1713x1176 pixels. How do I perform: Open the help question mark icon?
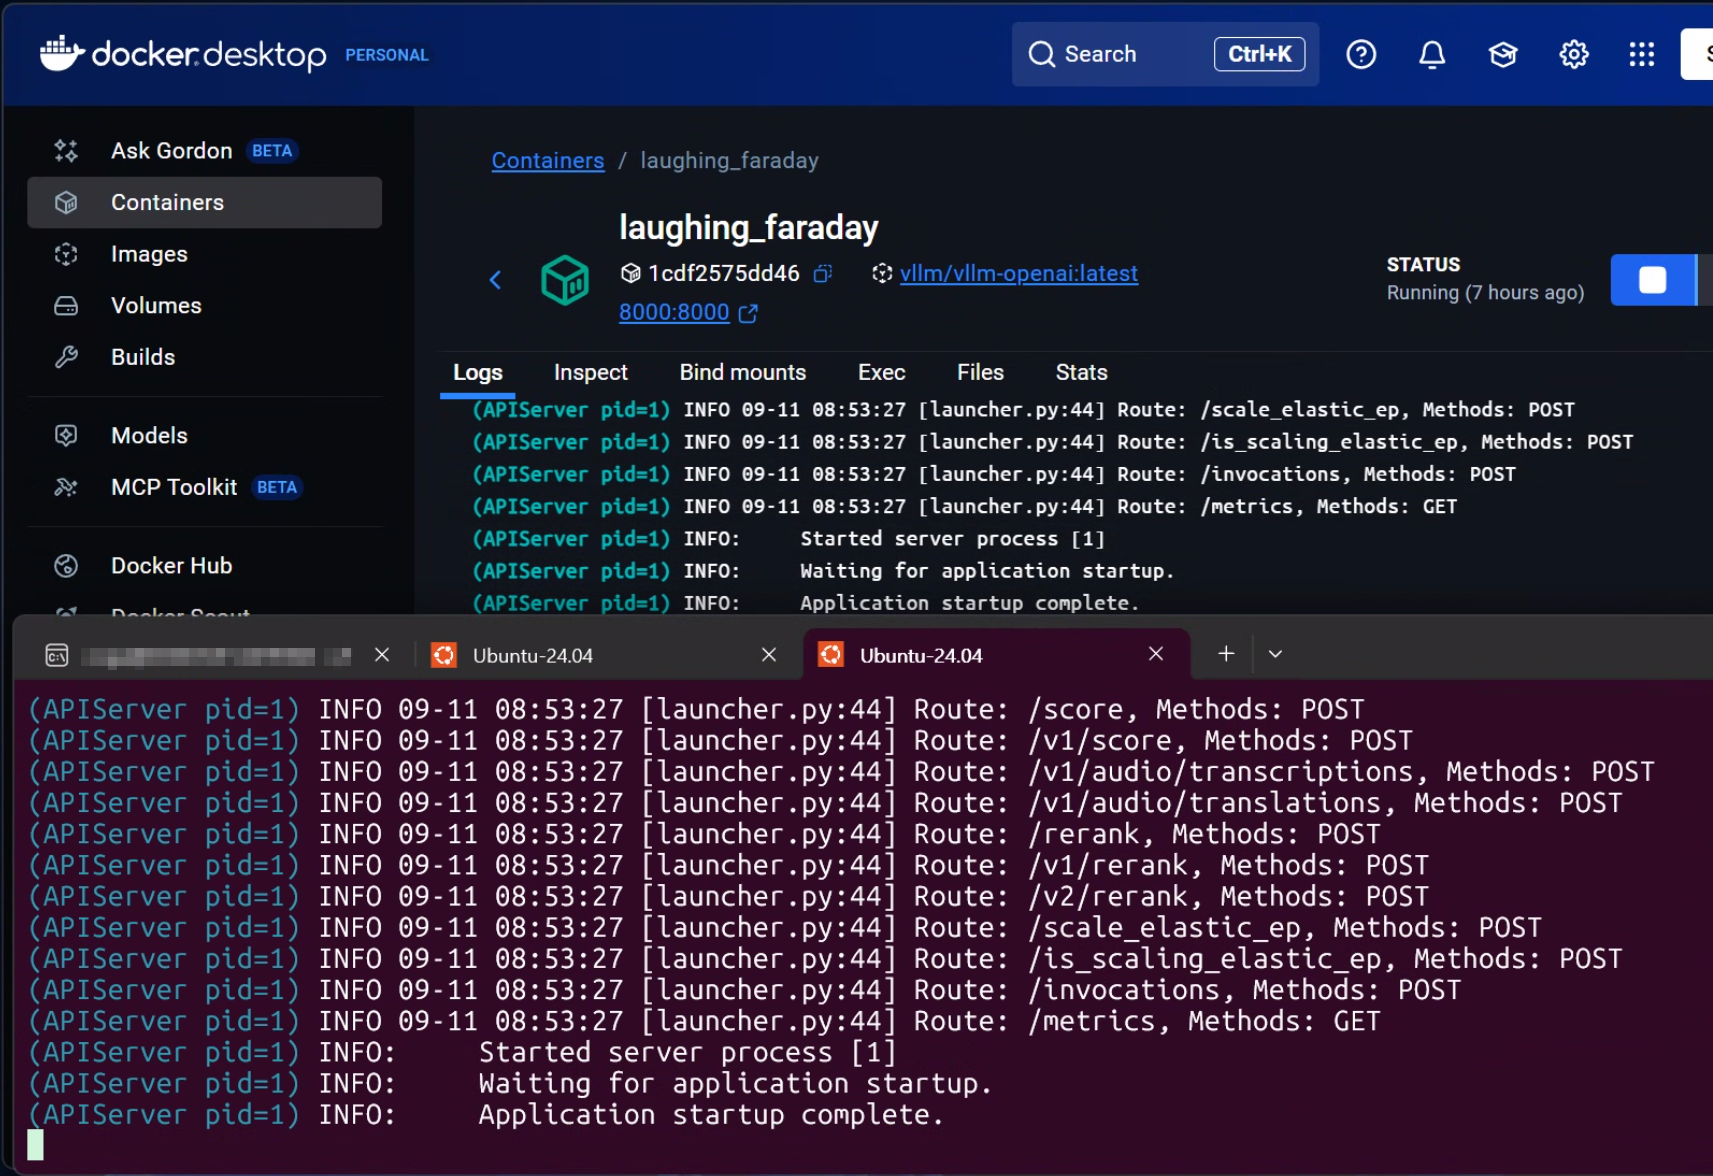coord(1361,54)
